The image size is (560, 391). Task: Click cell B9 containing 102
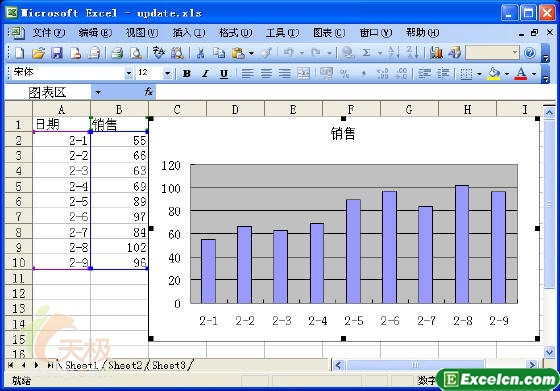(119, 247)
